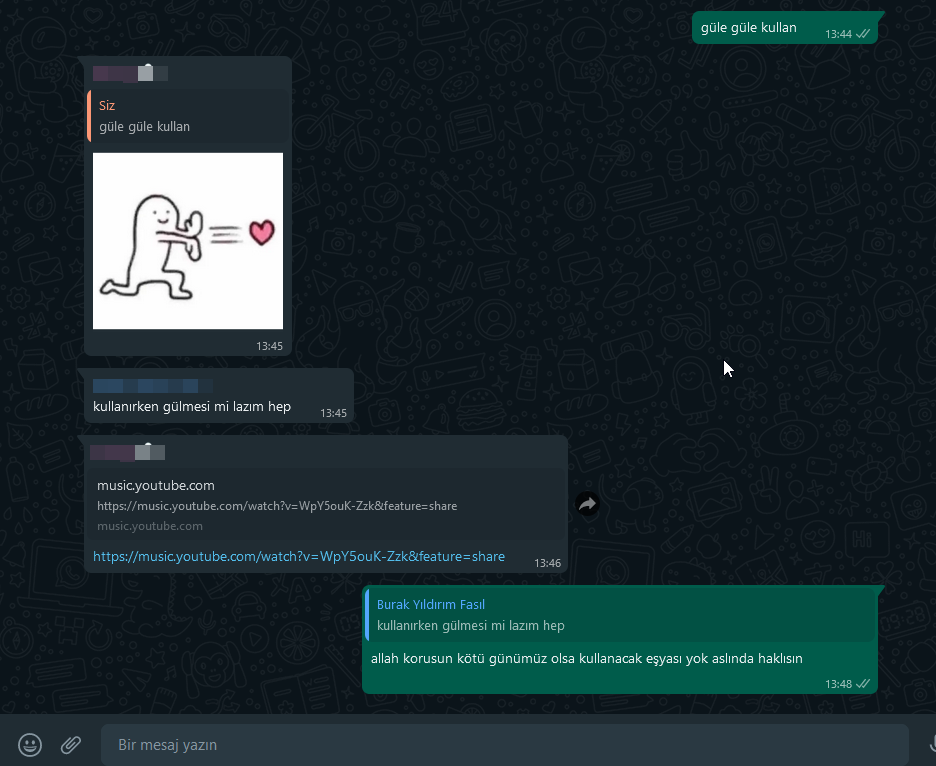Screen dimensions: 936x766
Task: Click the grey preview URL text in link card
Action: pyautogui.click(x=277, y=506)
